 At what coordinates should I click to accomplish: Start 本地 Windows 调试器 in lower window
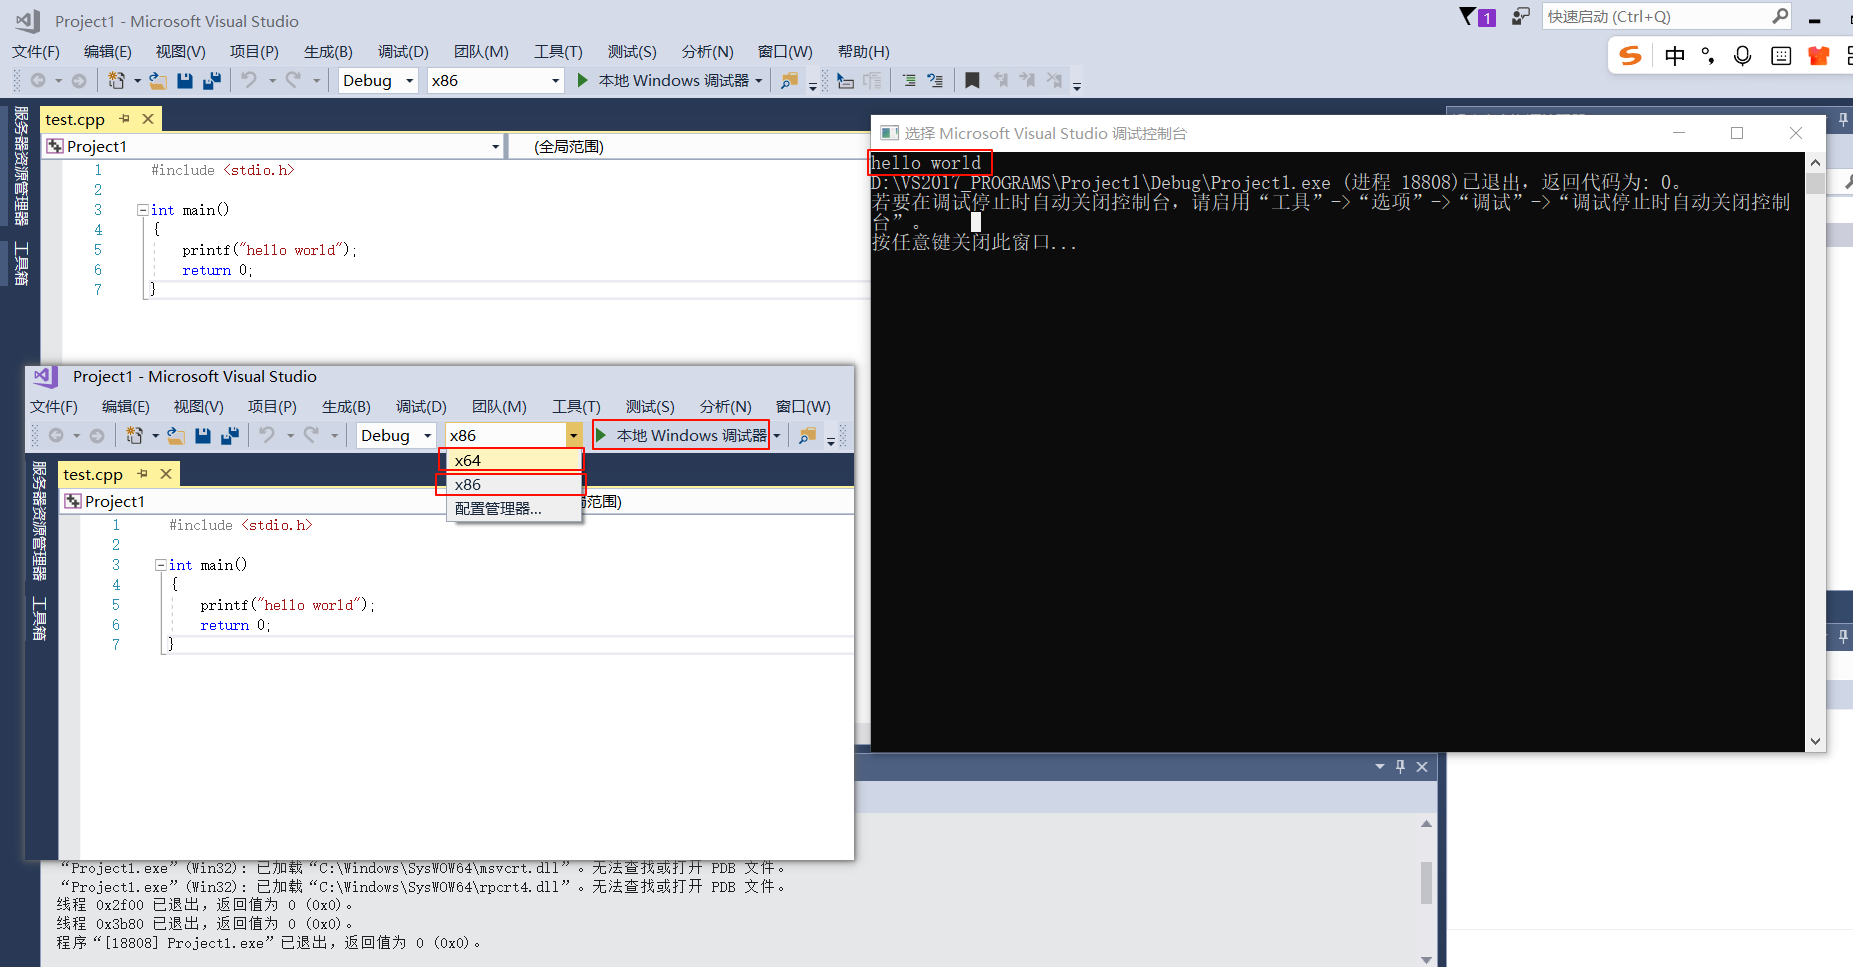[x=681, y=435]
